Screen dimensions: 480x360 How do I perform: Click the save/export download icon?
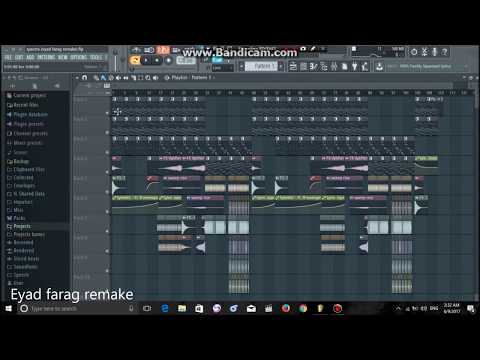[379, 67]
